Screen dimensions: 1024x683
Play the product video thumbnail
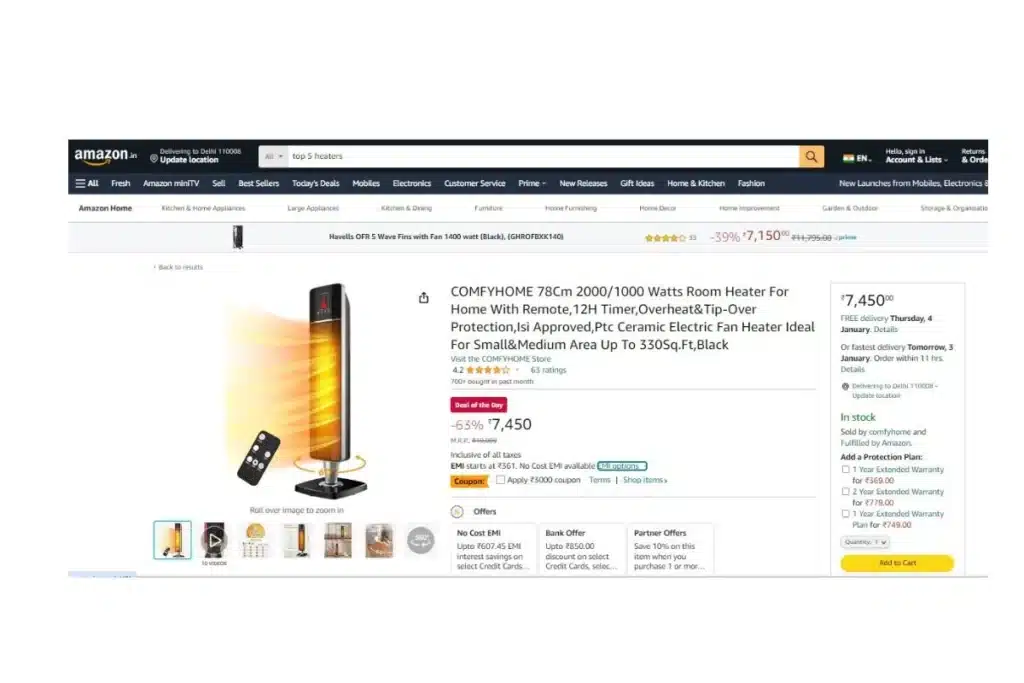(x=214, y=540)
